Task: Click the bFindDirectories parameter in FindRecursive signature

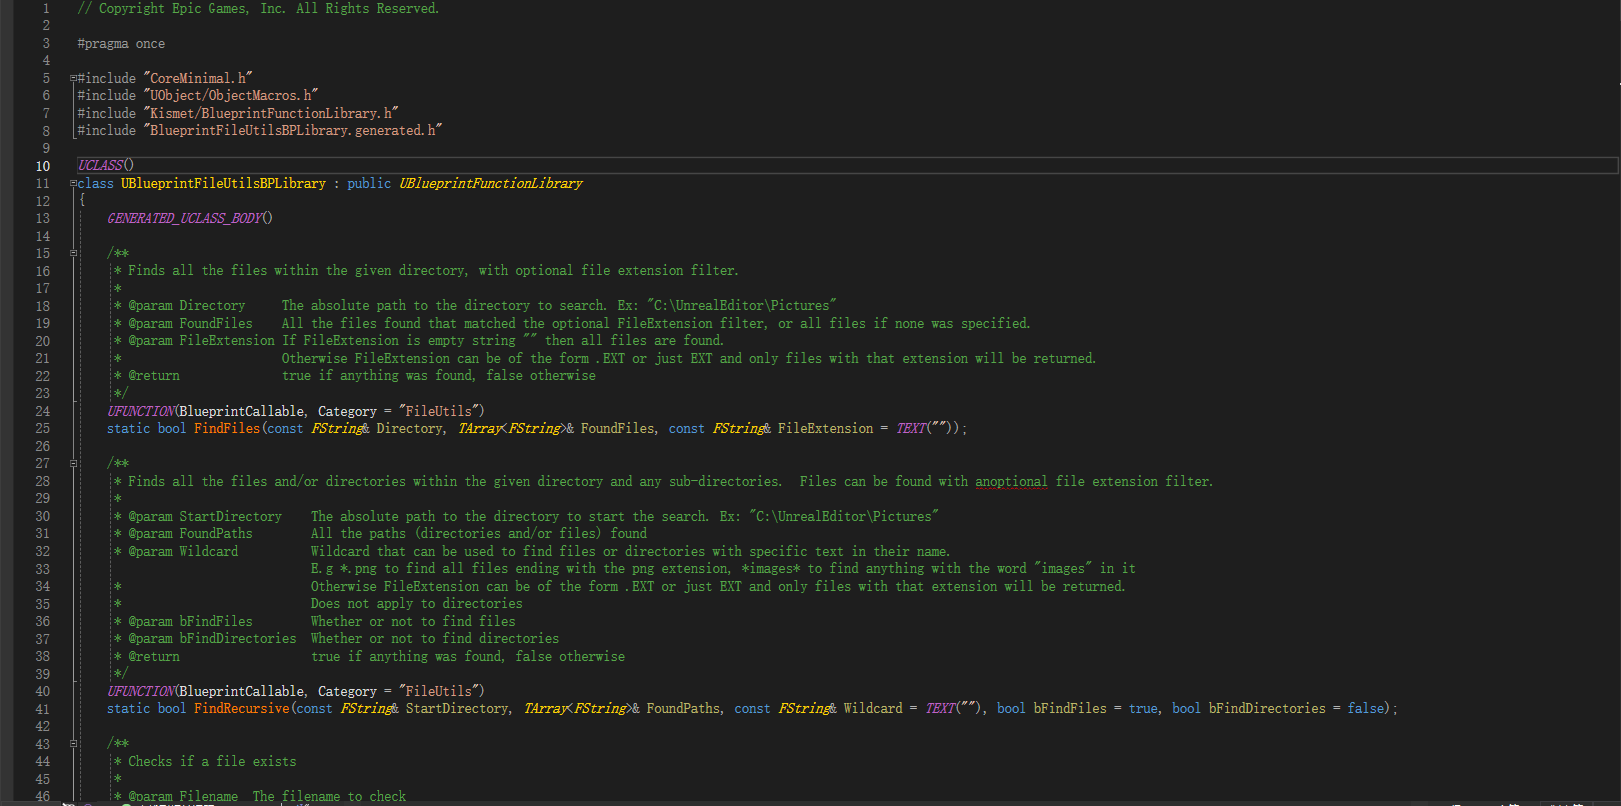Action: coord(1267,708)
